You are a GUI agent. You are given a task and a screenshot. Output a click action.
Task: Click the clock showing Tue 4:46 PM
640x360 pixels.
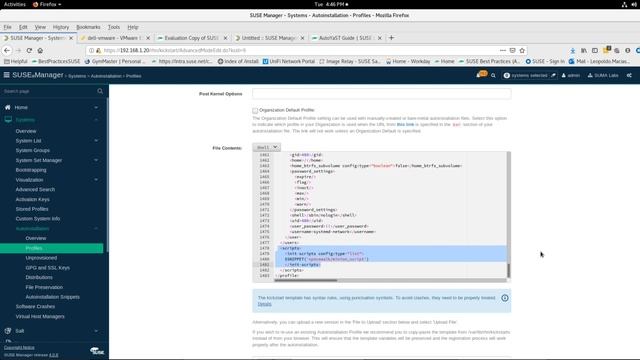point(331,4)
